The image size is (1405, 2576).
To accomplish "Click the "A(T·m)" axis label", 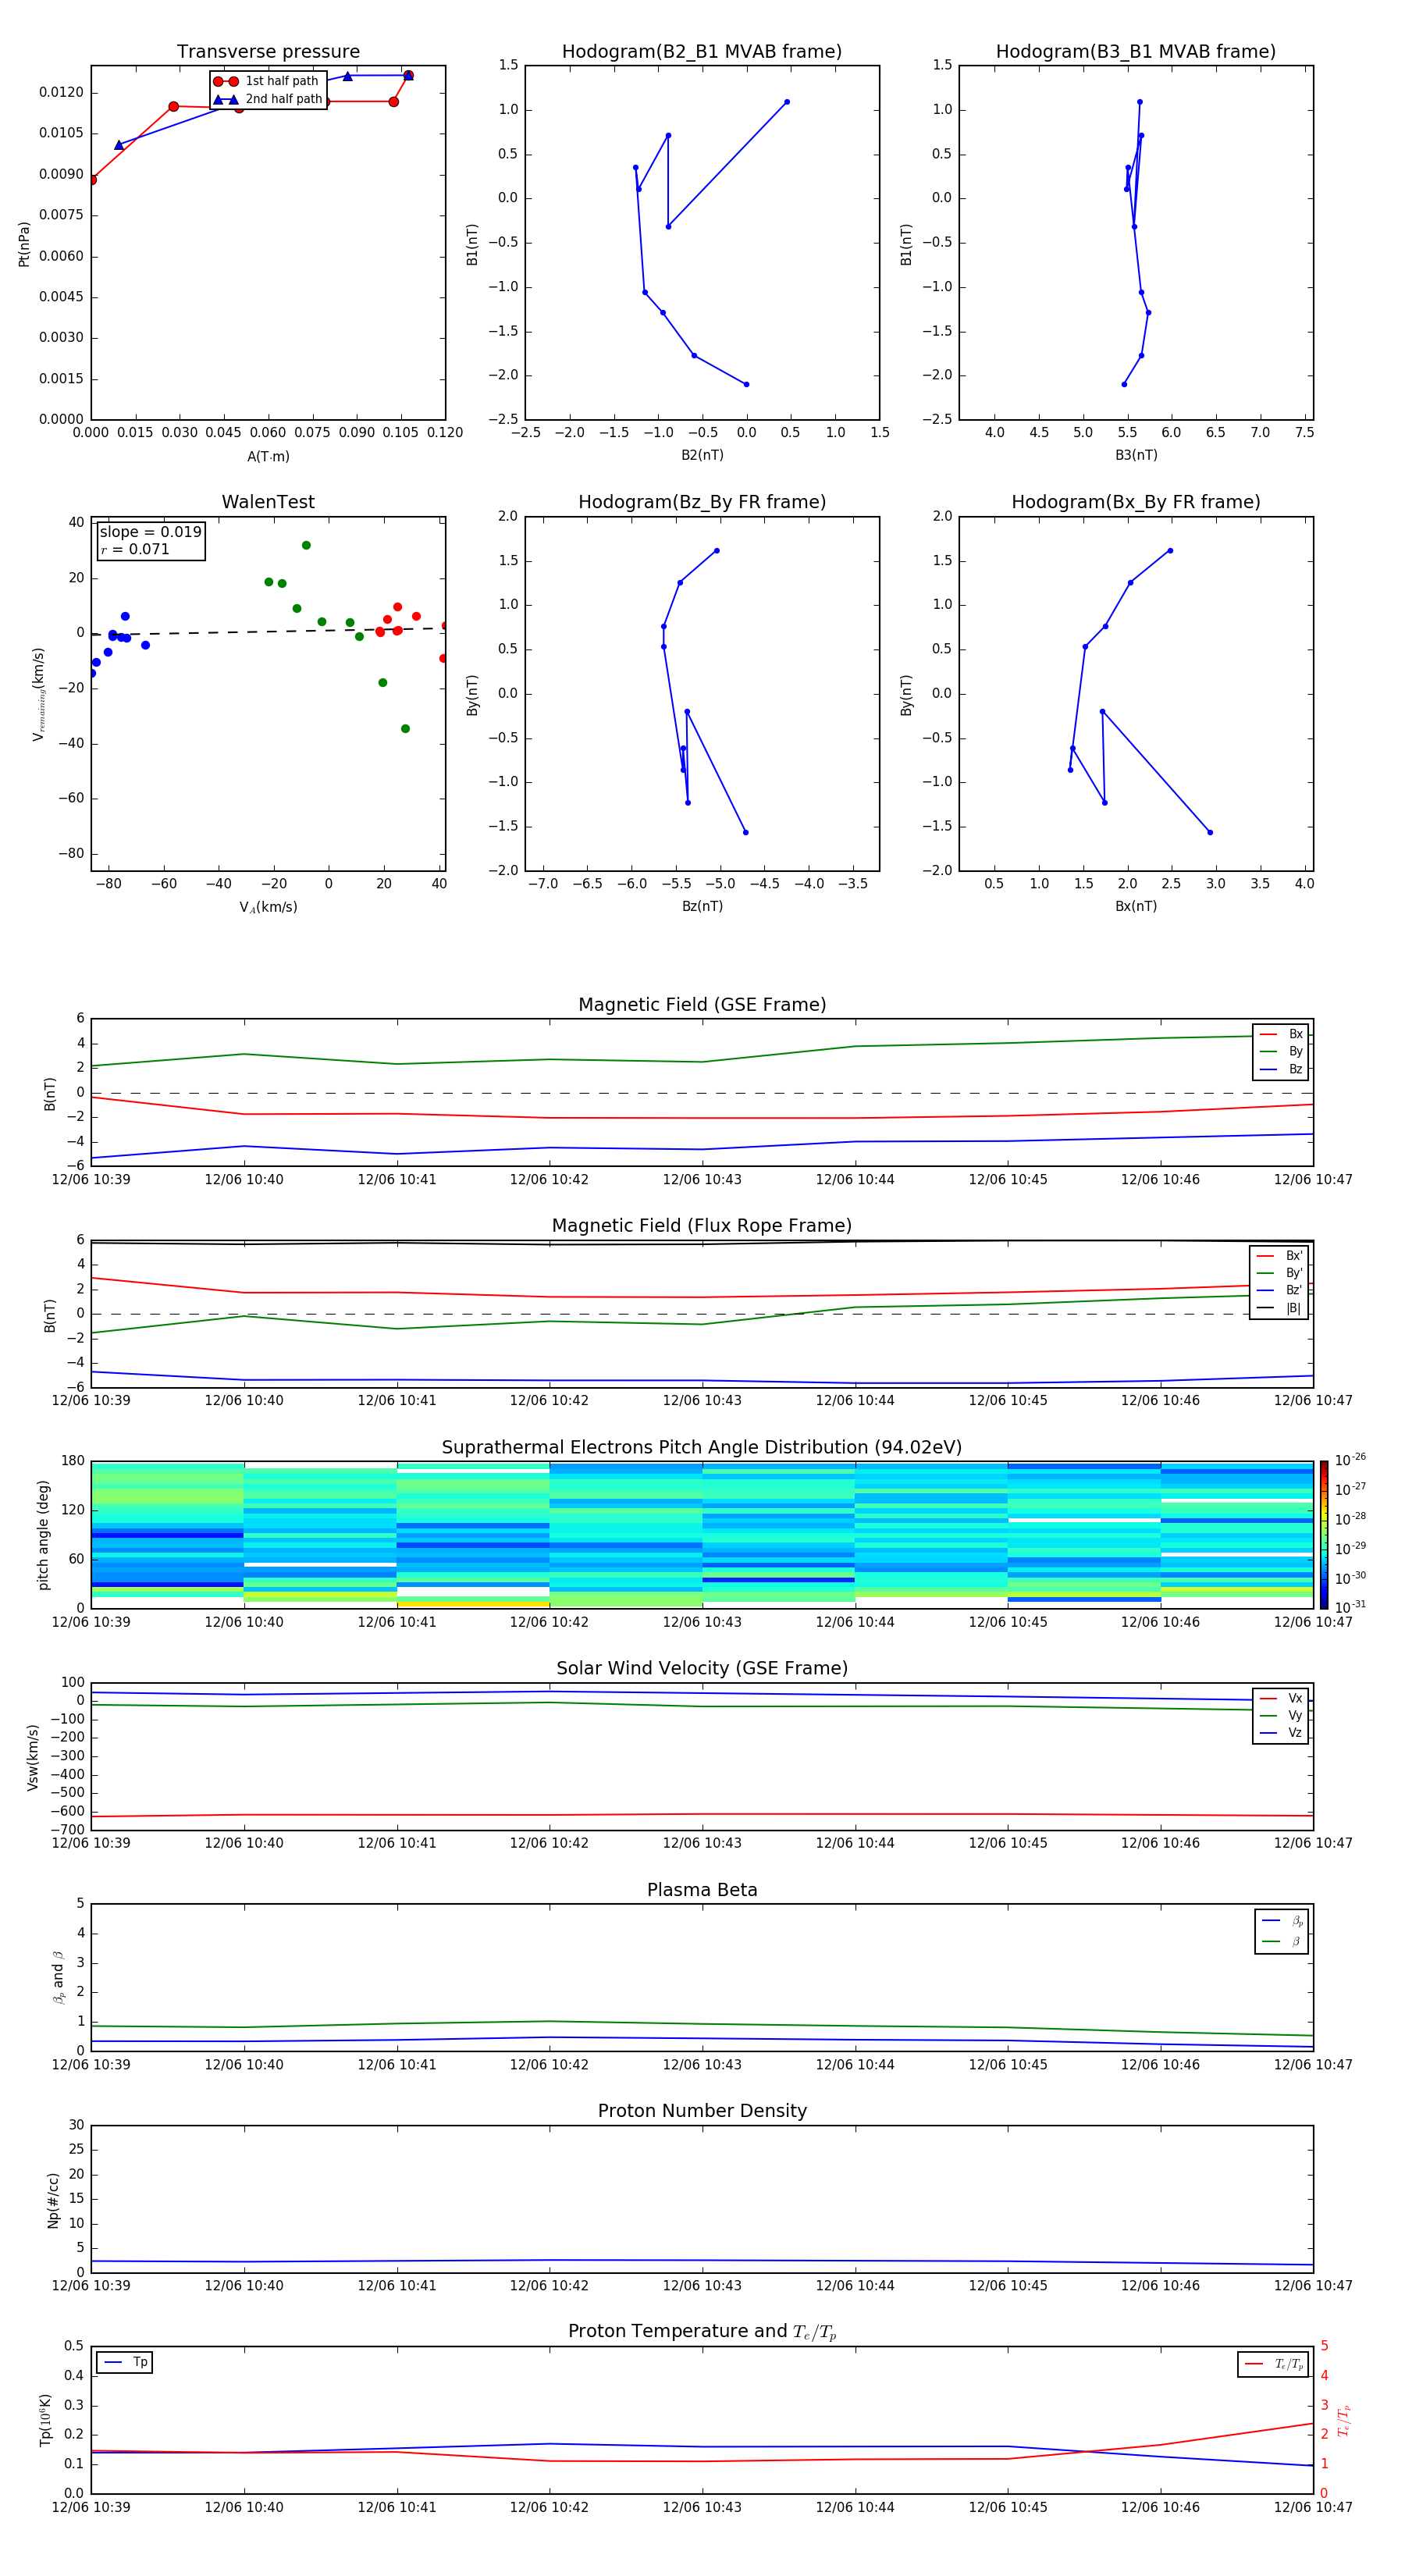I will [268, 456].
